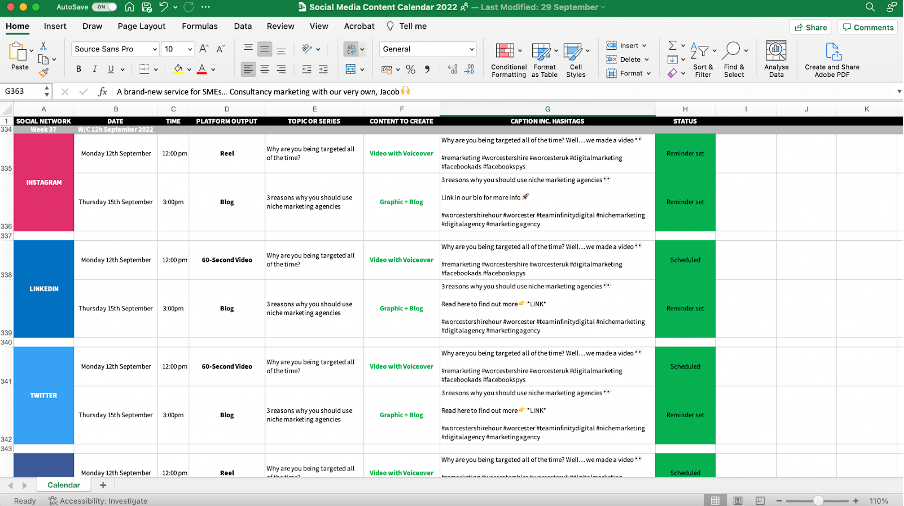Open the Formulas ribbon tab
The width and height of the screenshot is (904, 506).
(x=199, y=26)
